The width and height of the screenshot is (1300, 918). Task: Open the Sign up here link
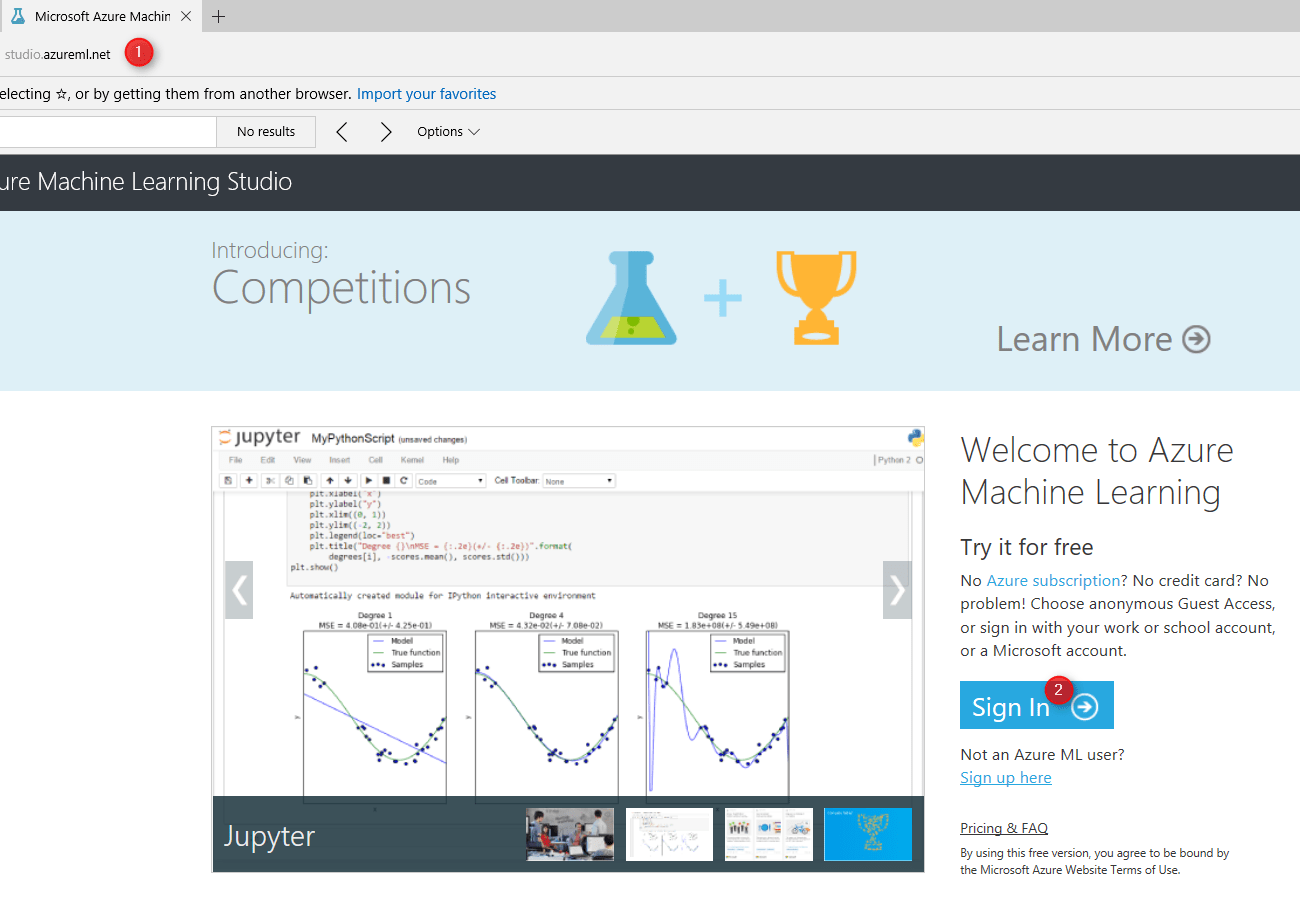(x=1005, y=777)
